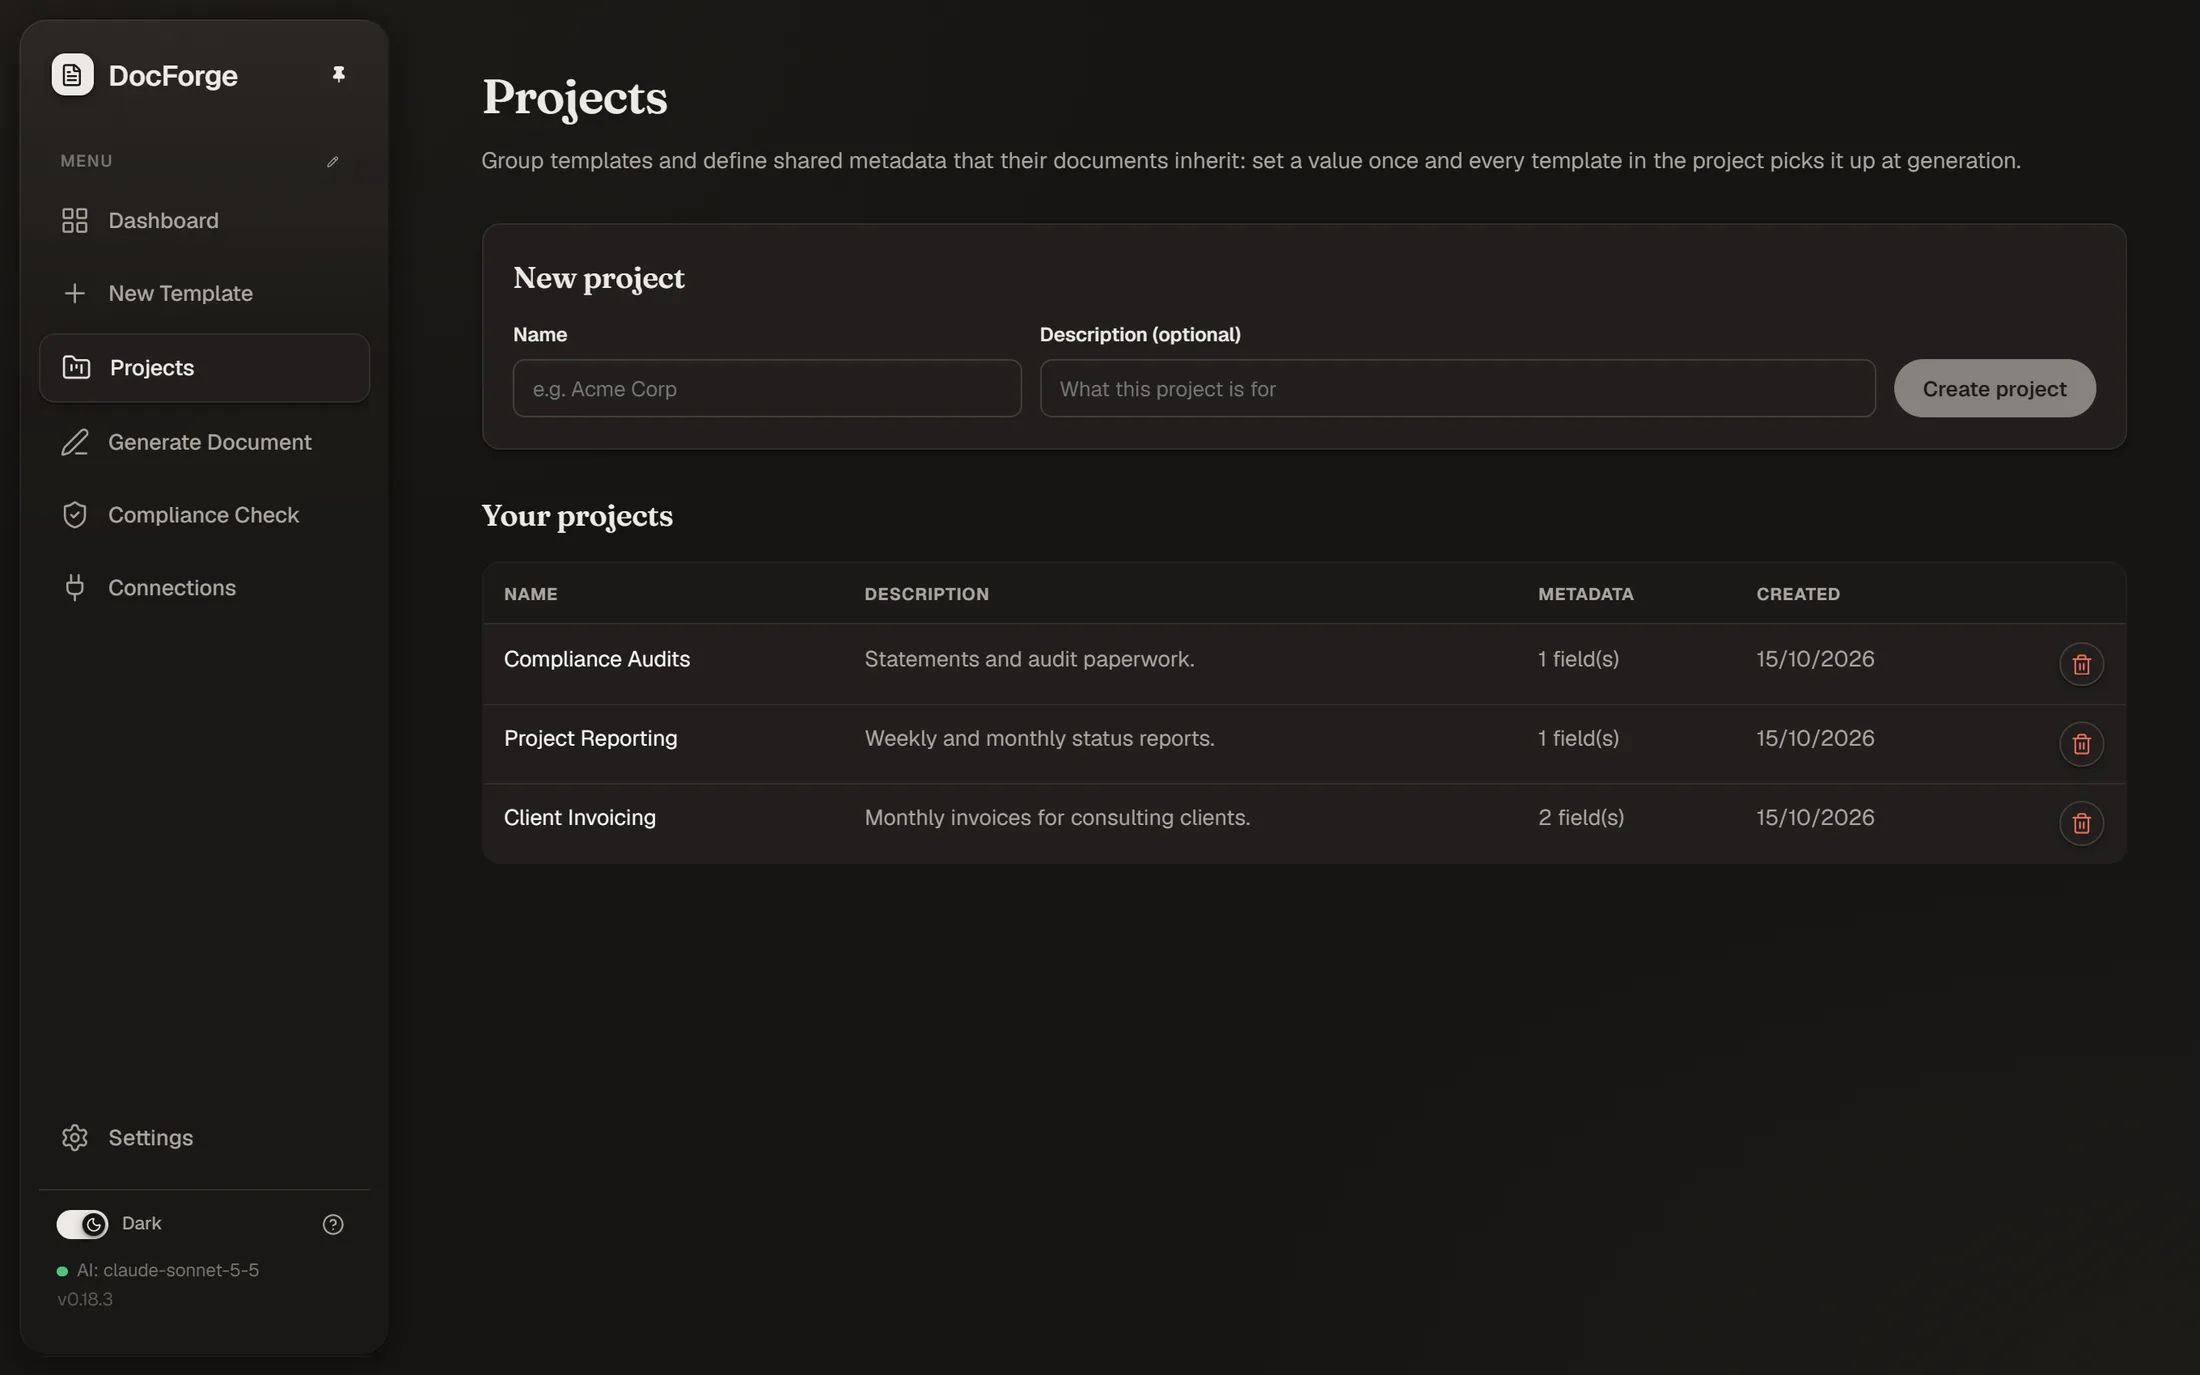Click the AI: claude-sonnet-5-5 status text

(x=167, y=1271)
